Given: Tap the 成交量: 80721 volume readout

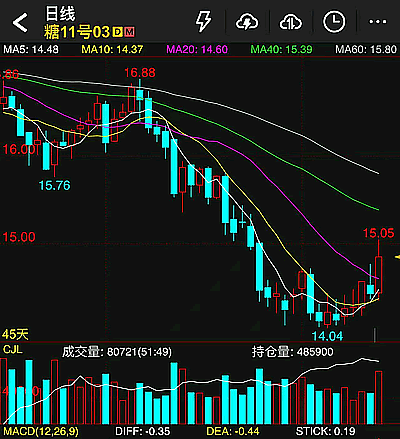Looking at the screenshot, I should (x=117, y=352).
